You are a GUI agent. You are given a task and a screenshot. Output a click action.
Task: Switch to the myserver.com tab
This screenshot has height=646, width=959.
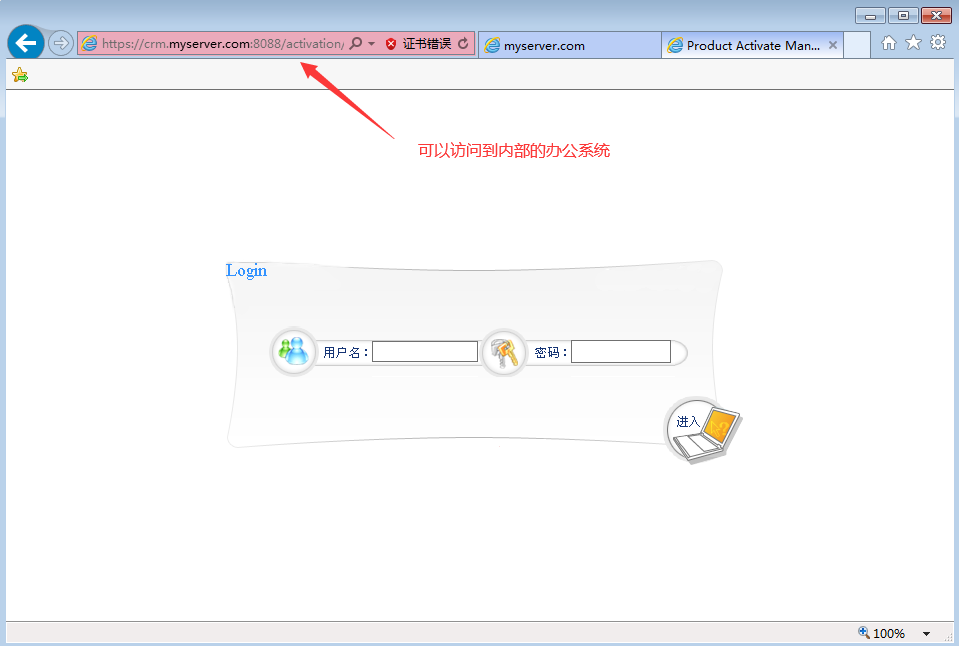pos(568,45)
